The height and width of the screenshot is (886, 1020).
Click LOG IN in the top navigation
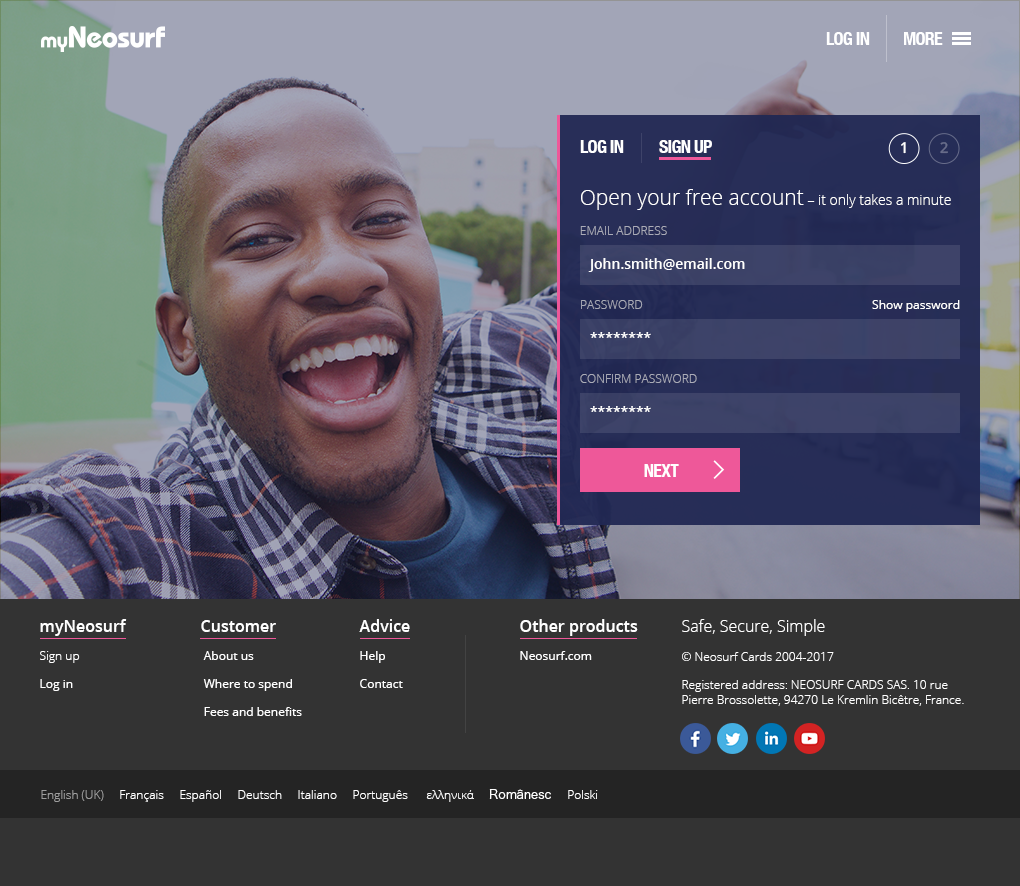[x=848, y=39]
